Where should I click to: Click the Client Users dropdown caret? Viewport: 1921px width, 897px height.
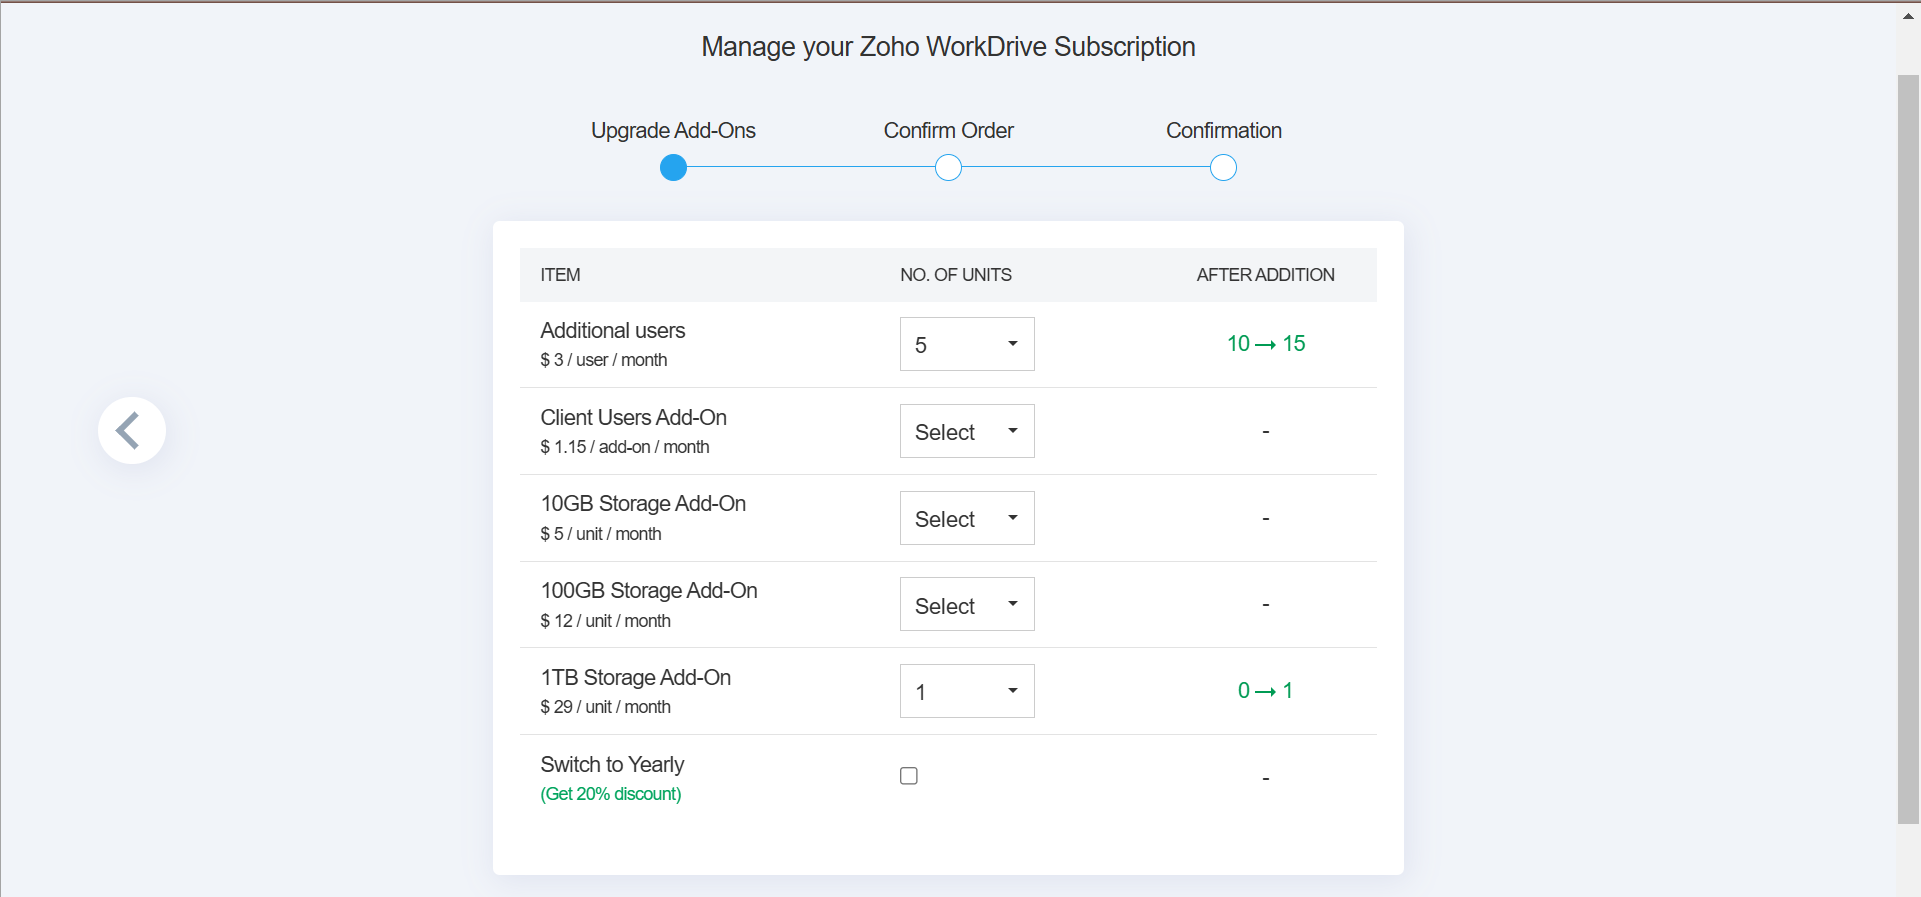coord(1013,431)
